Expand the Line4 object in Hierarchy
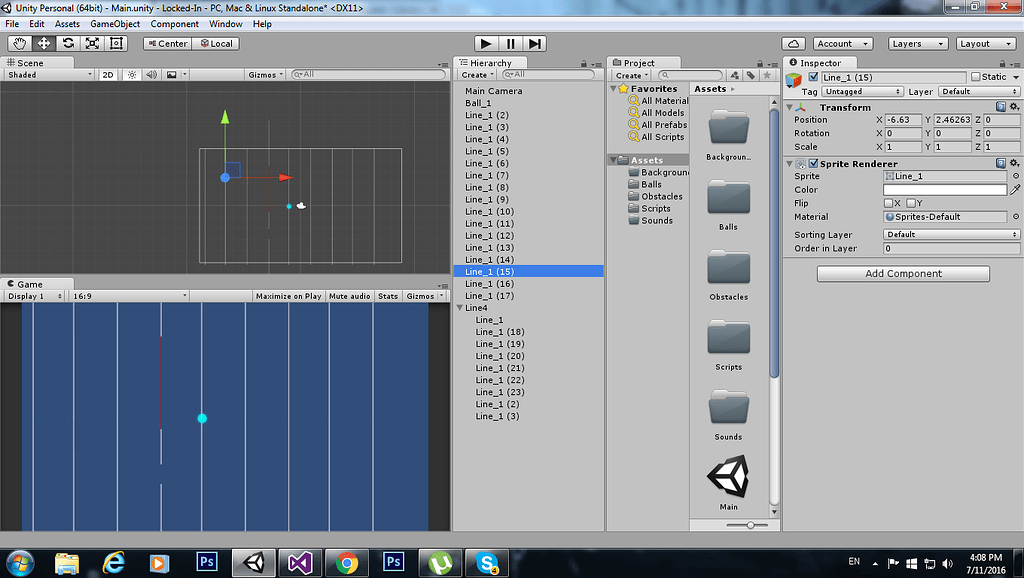 [x=460, y=309]
